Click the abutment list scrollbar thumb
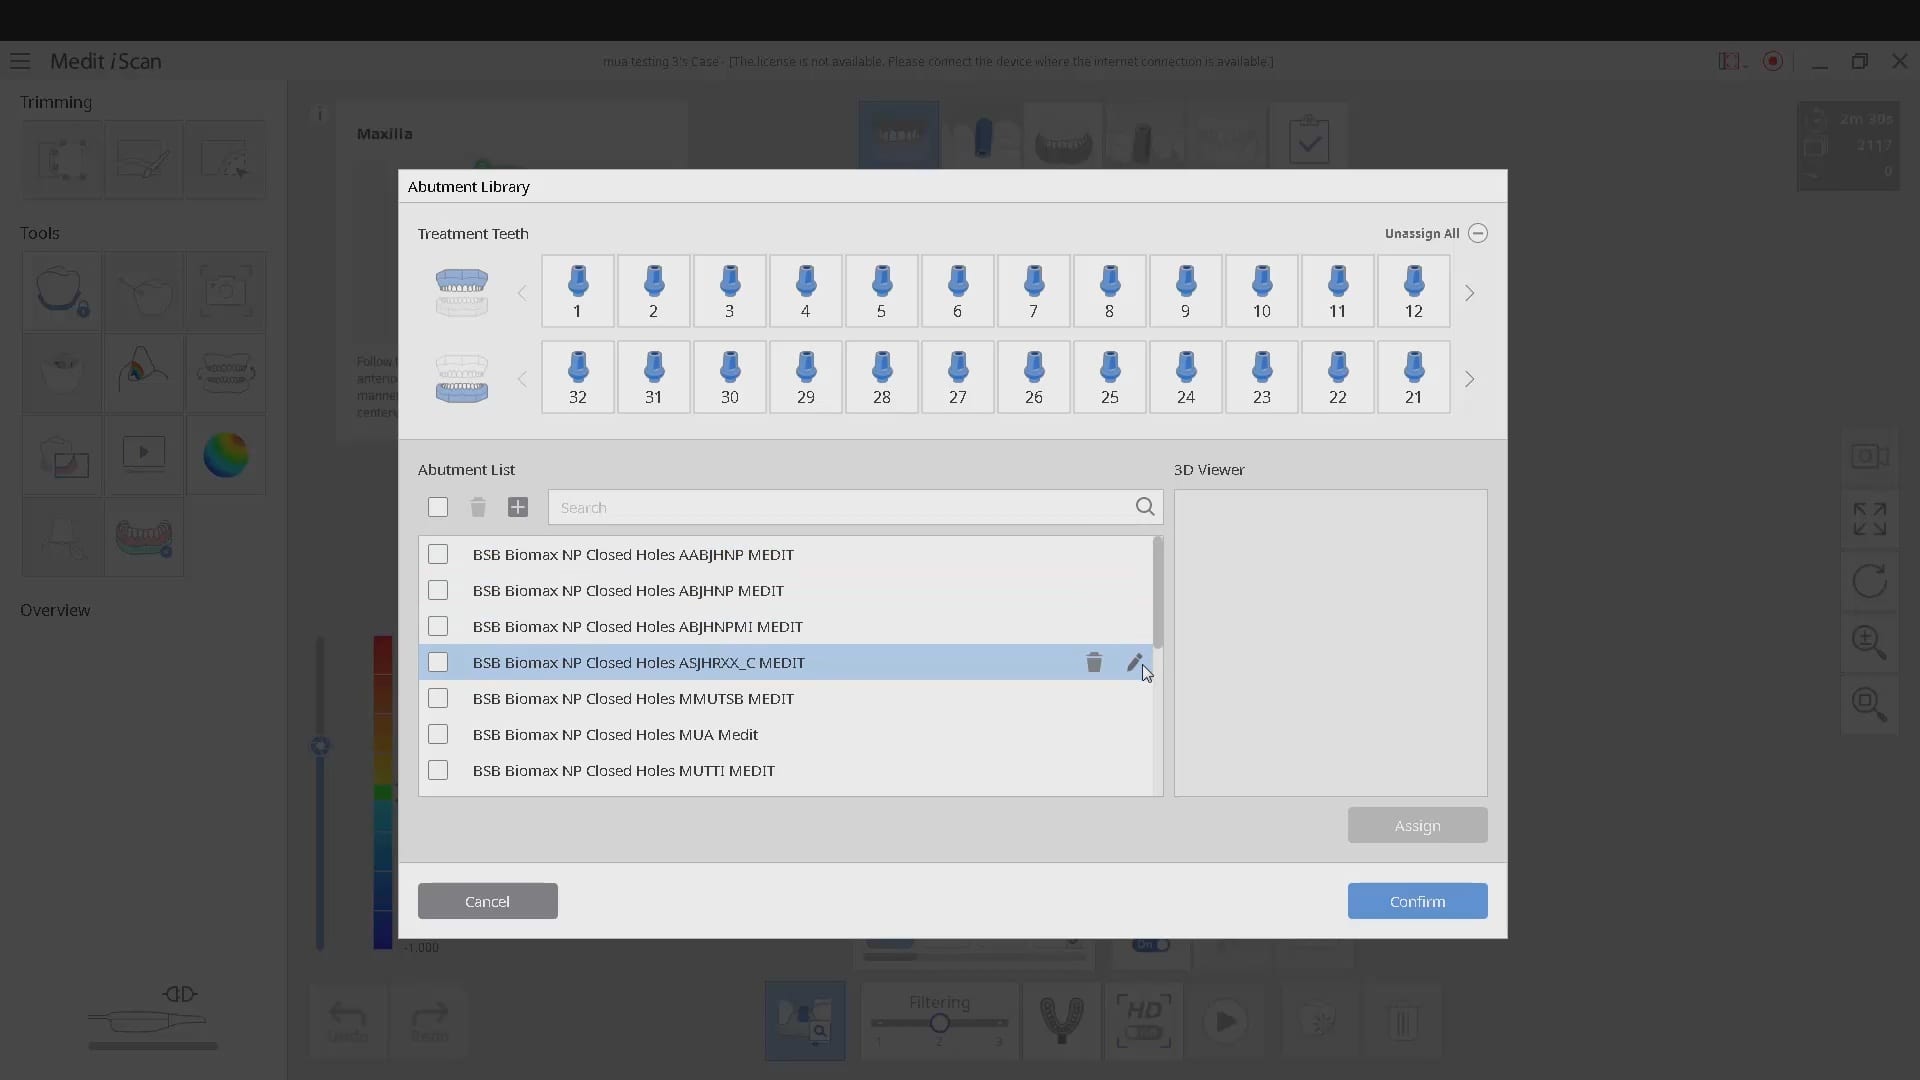1920x1080 pixels. 1158,592
